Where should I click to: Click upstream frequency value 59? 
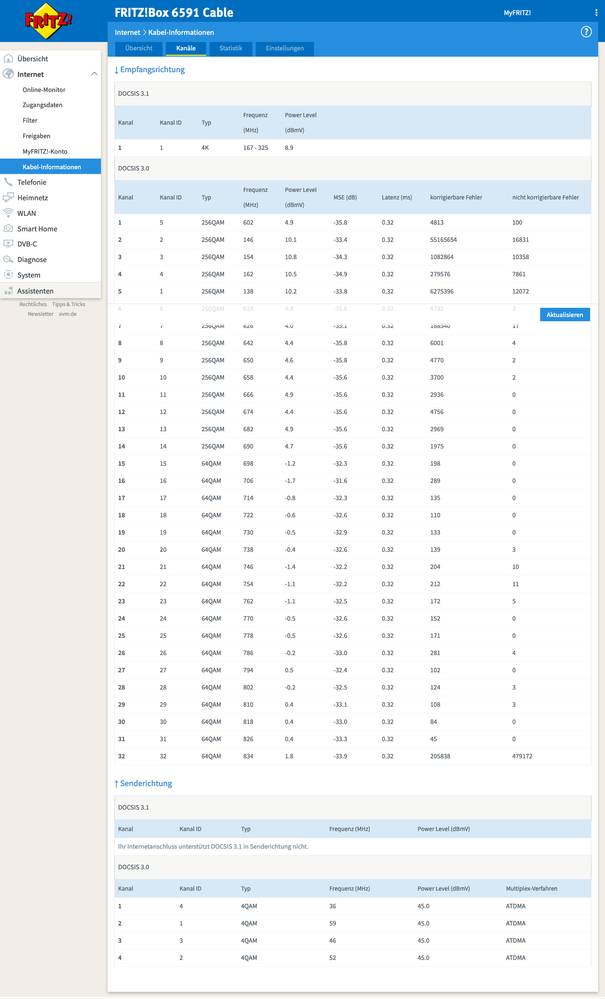(332, 924)
